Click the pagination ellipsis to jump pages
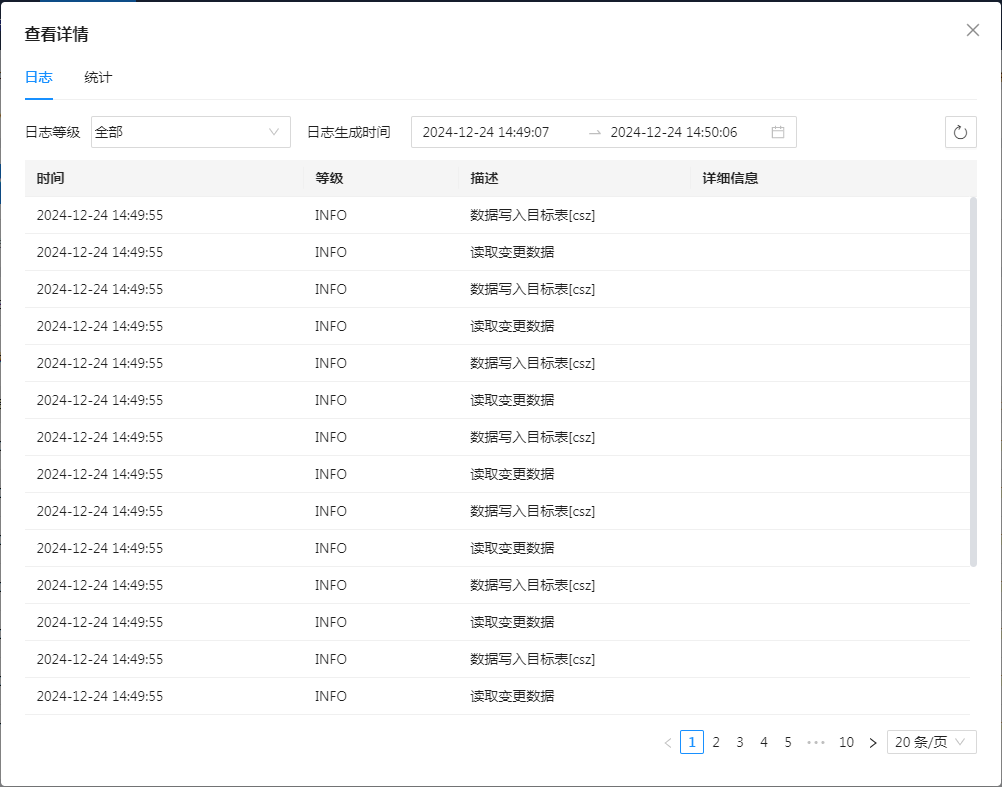The image size is (1002, 787). pos(815,742)
